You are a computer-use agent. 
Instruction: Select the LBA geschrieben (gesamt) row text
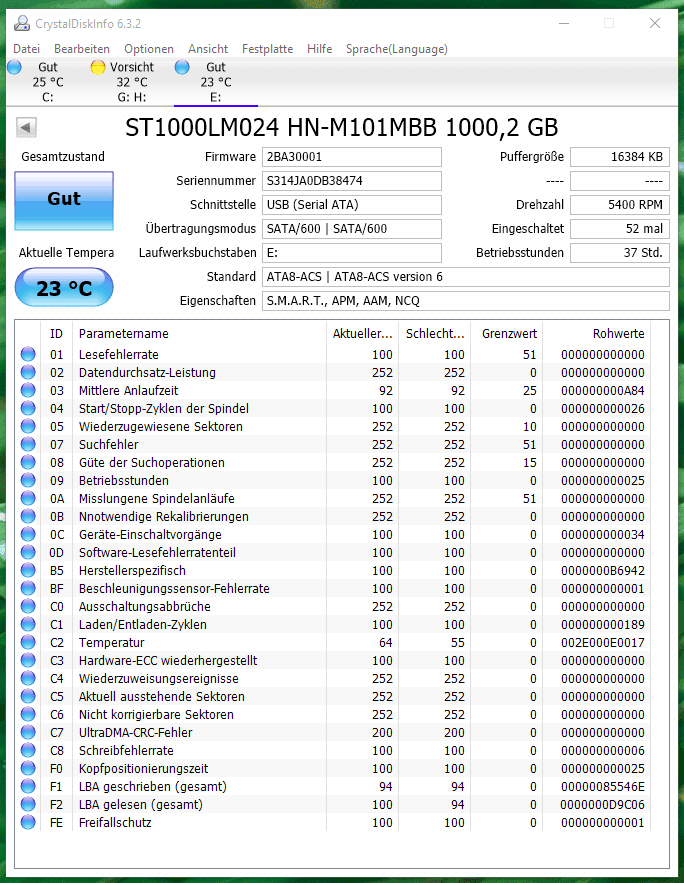click(x=153, y=787)
